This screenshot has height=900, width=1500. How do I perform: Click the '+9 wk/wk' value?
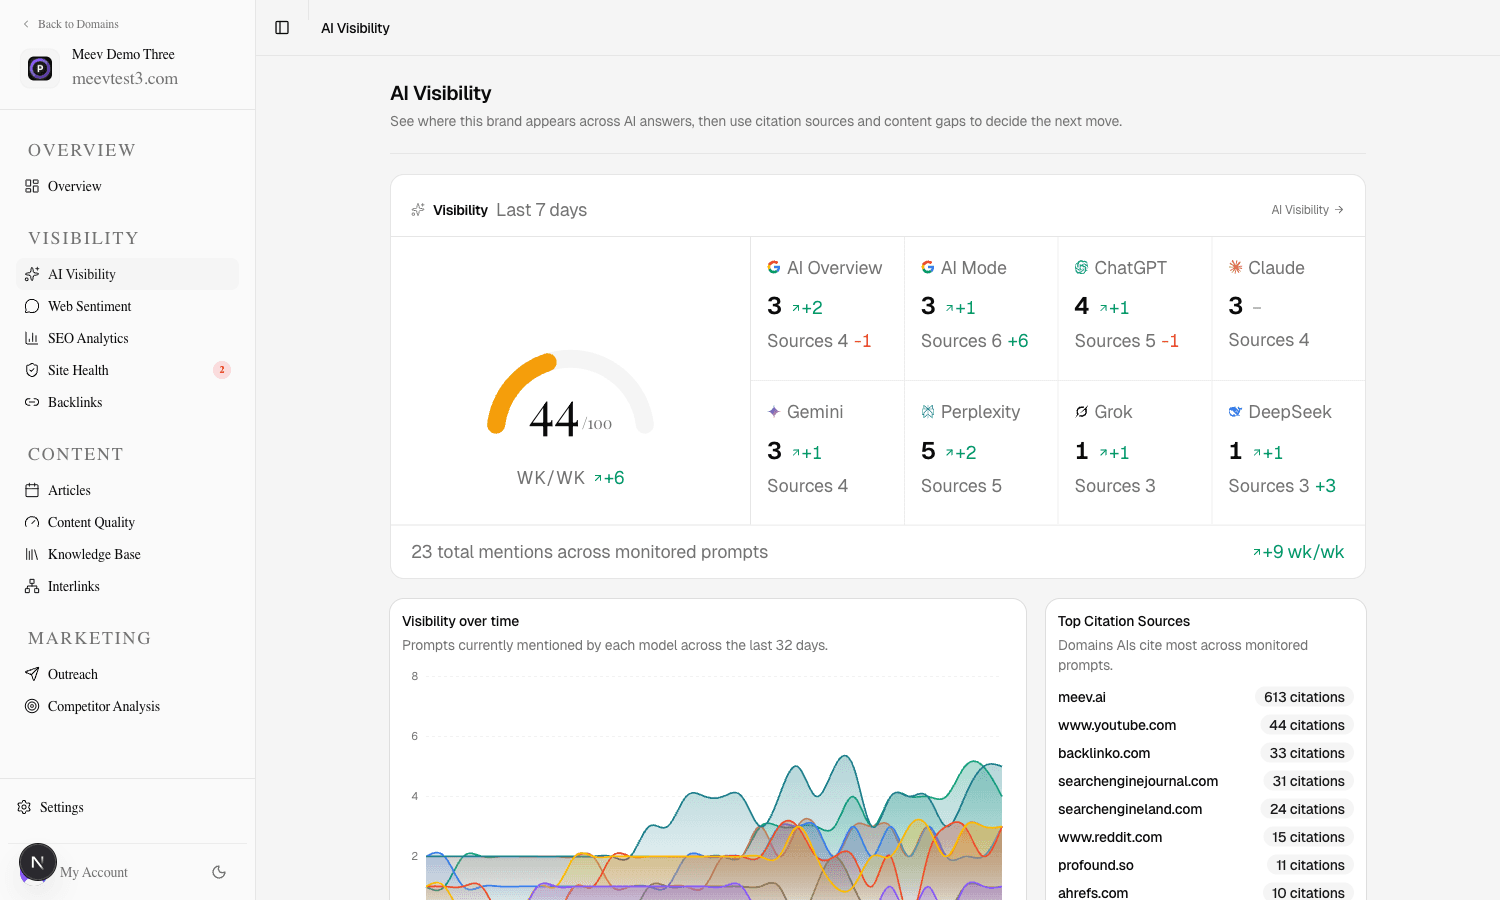click(1298, 552)
